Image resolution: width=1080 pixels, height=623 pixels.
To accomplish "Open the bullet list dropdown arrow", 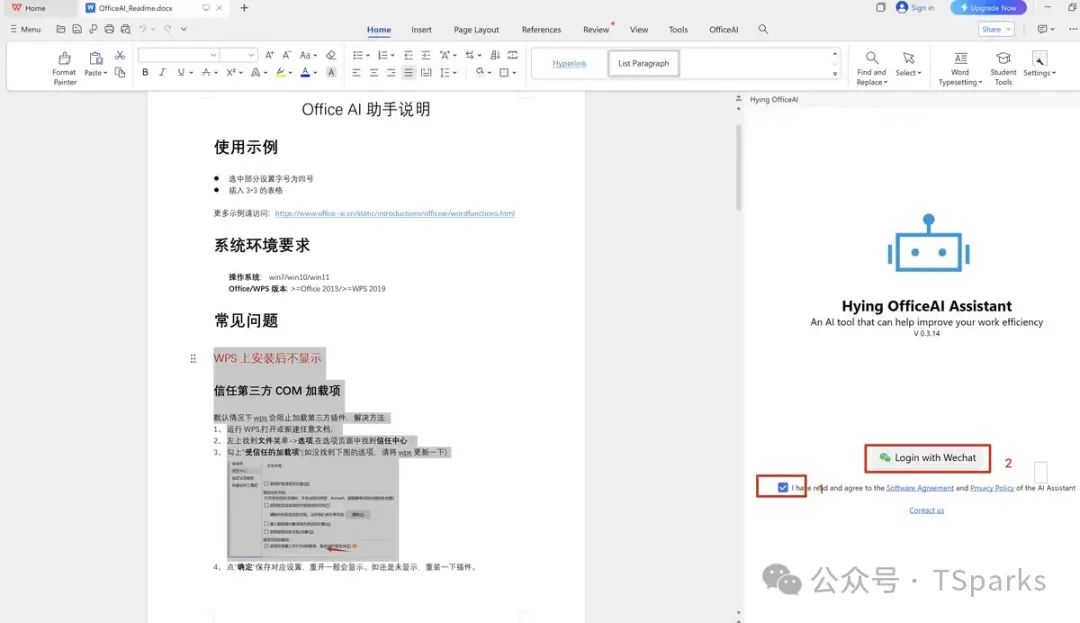I will 368,55.
